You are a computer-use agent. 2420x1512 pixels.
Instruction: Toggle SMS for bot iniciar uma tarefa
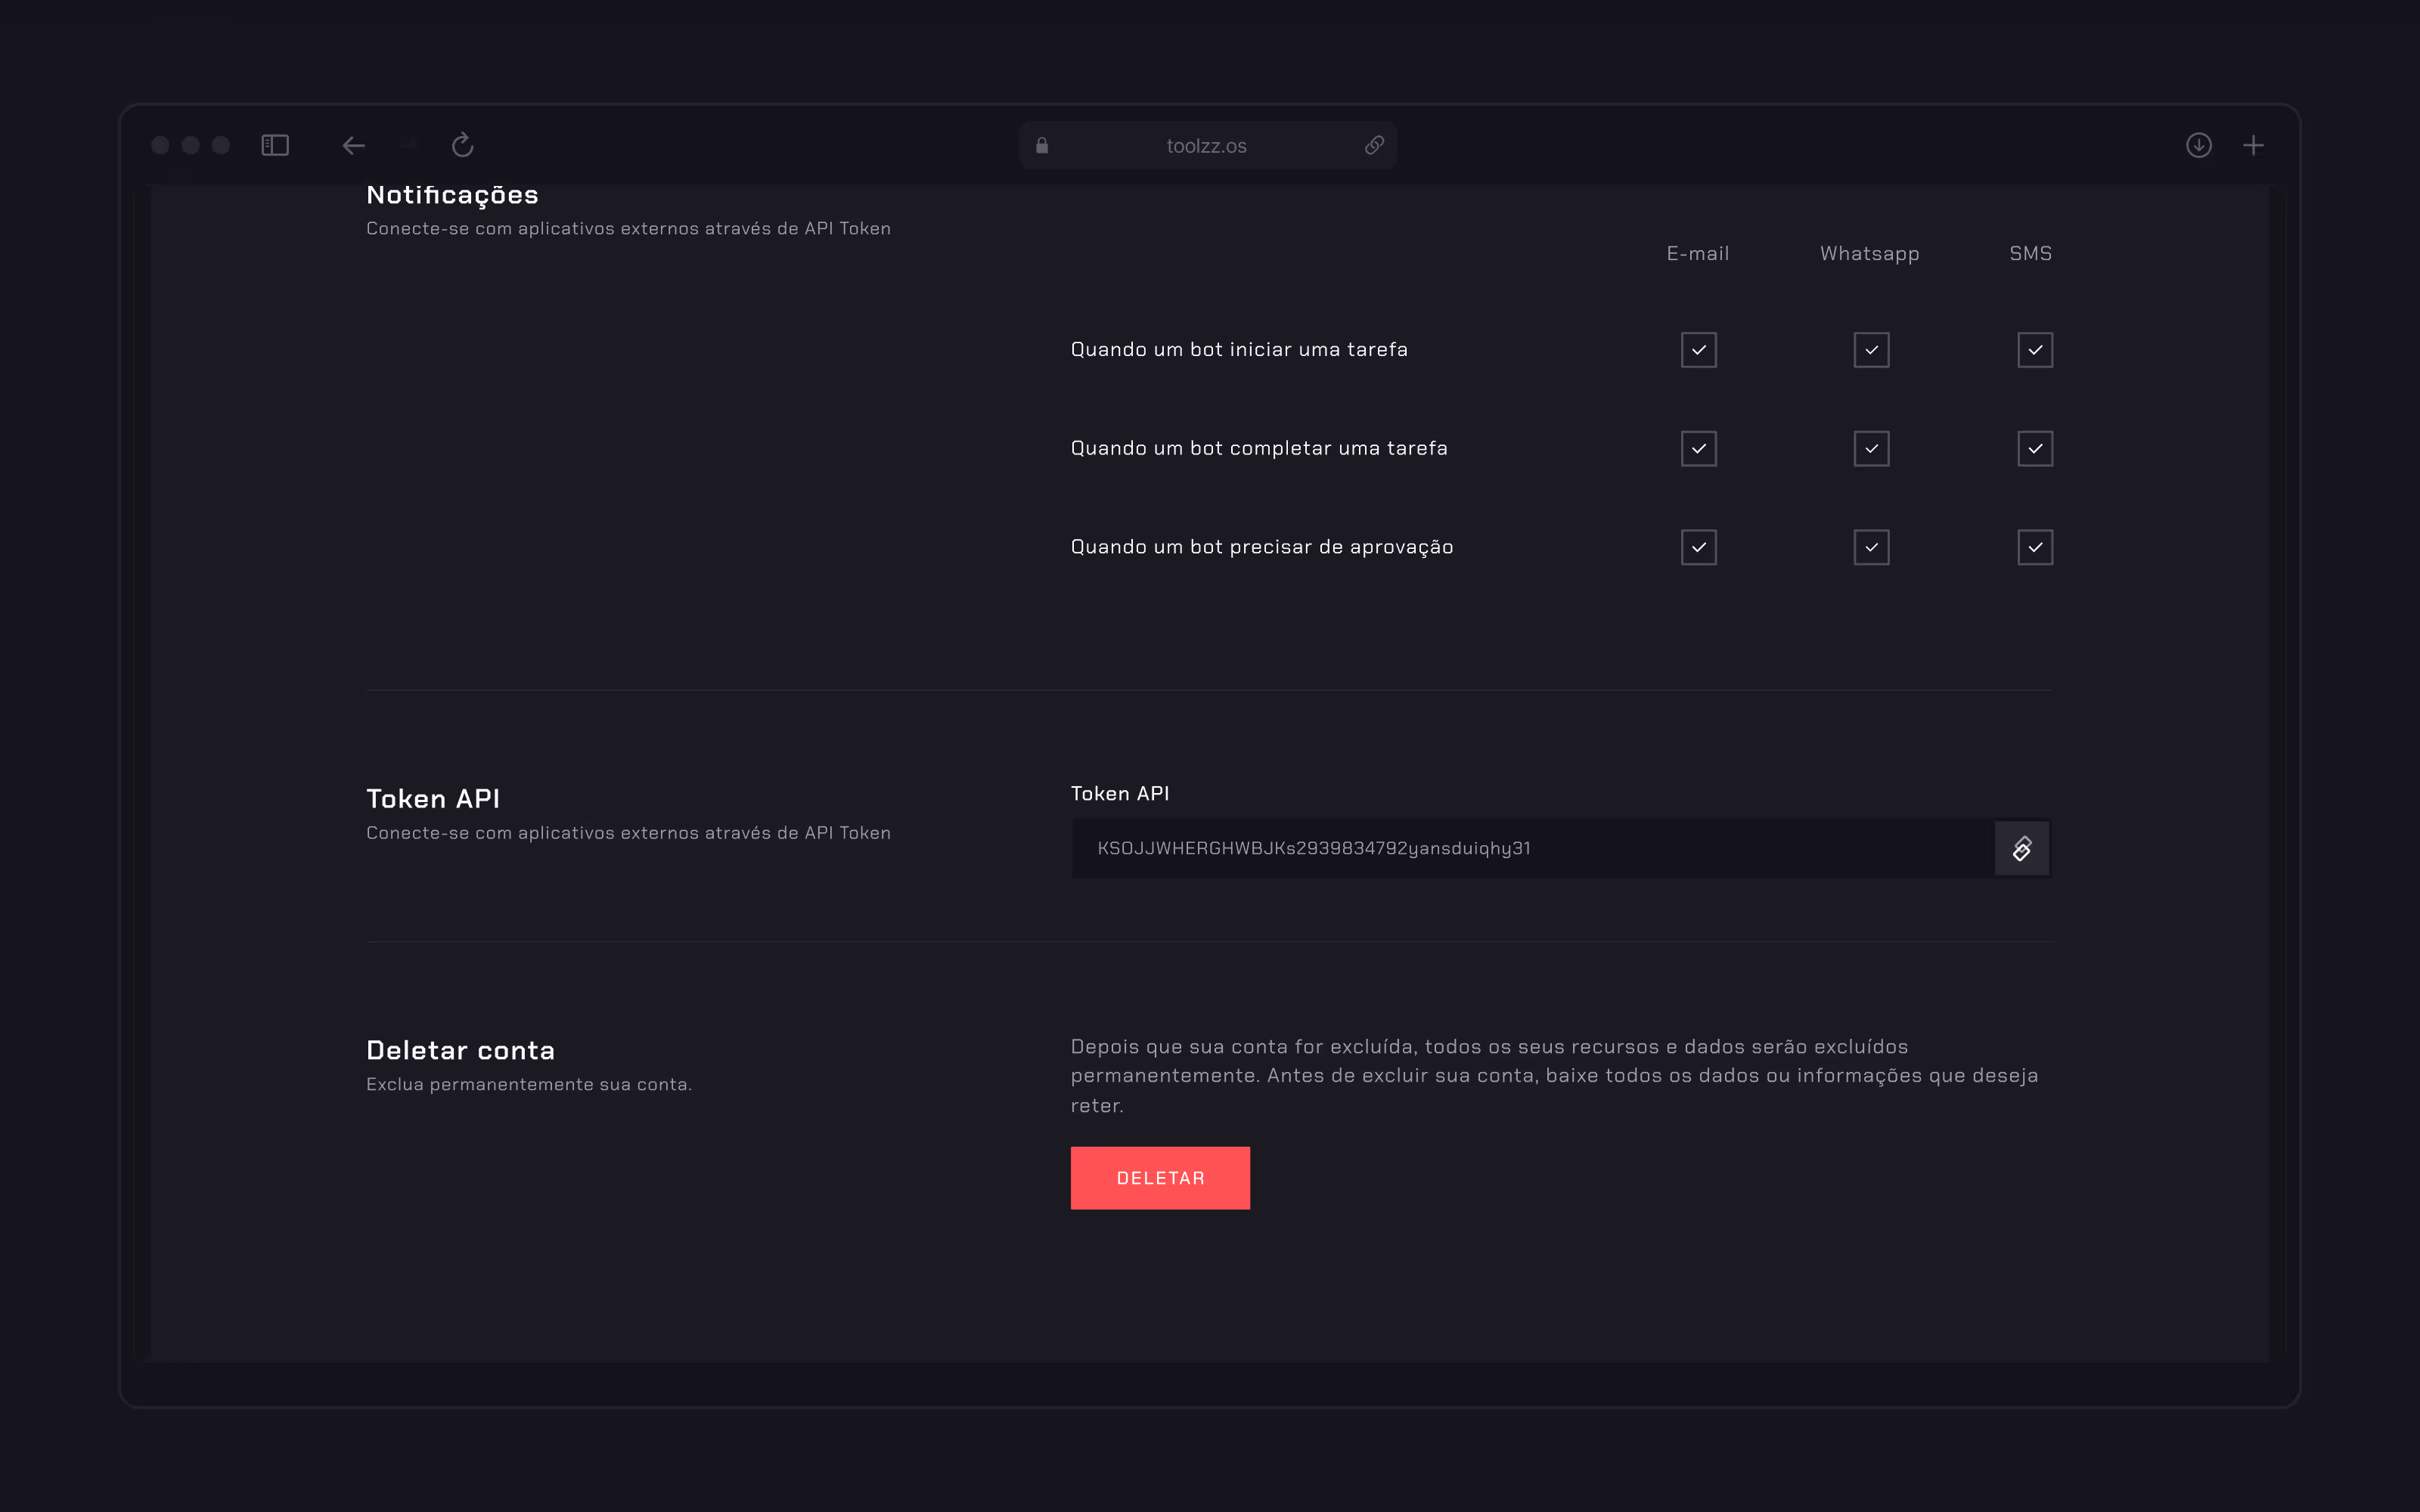(2035, 350)
